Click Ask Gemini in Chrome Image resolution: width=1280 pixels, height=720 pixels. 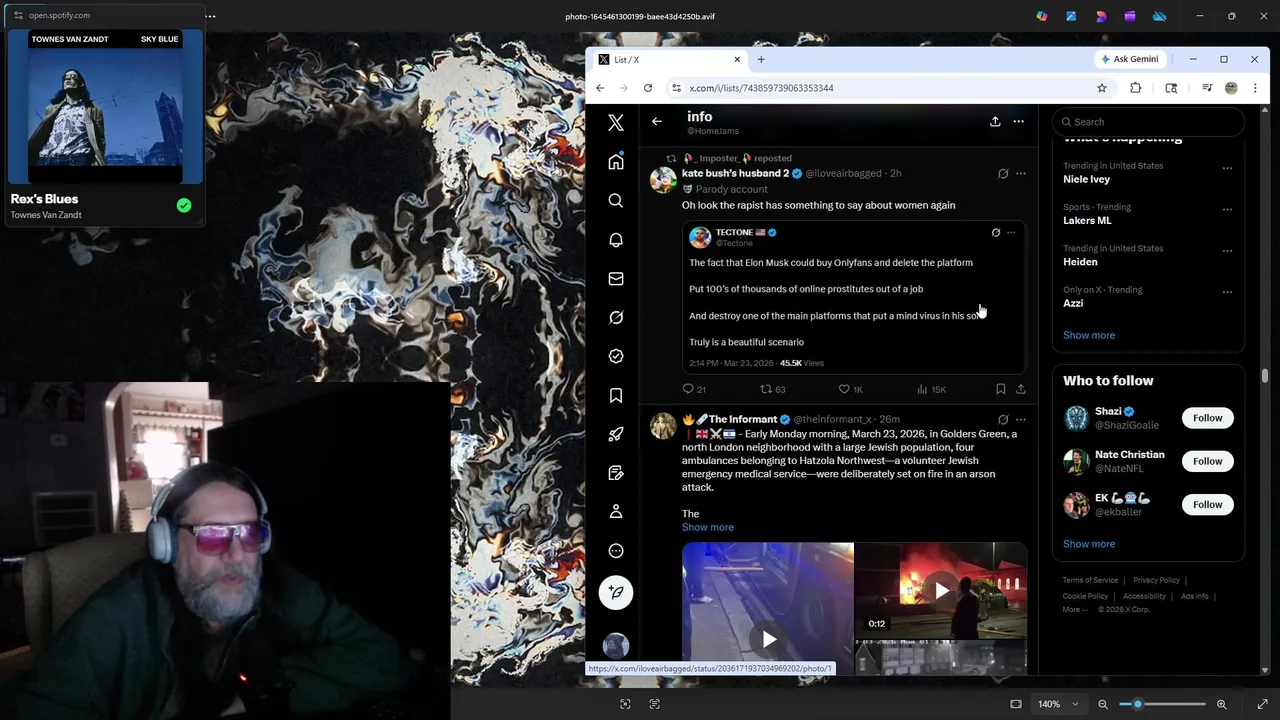click(1129, 59)
